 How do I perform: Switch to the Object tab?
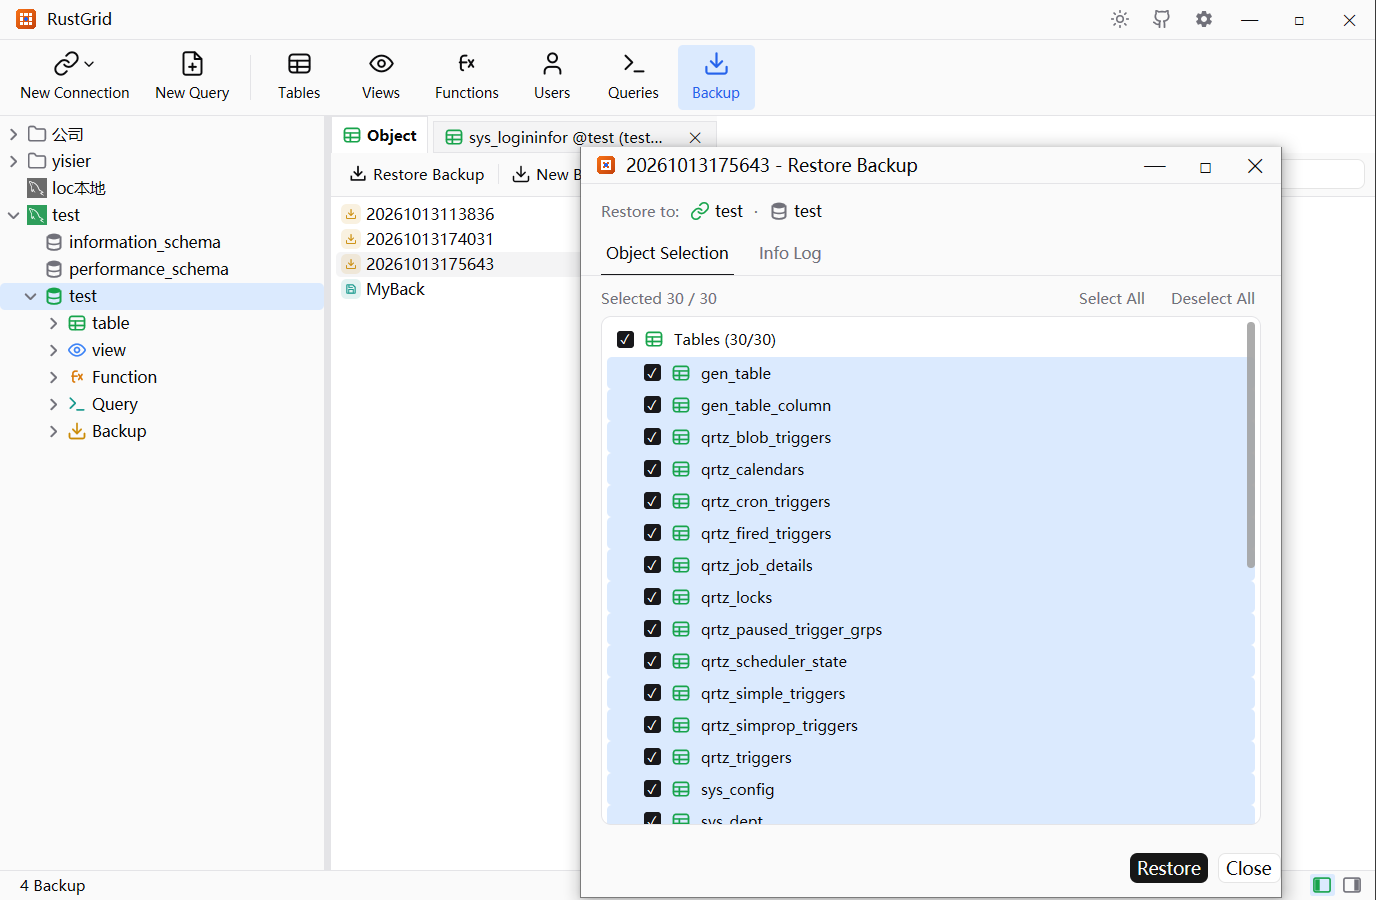click(380, 136)
